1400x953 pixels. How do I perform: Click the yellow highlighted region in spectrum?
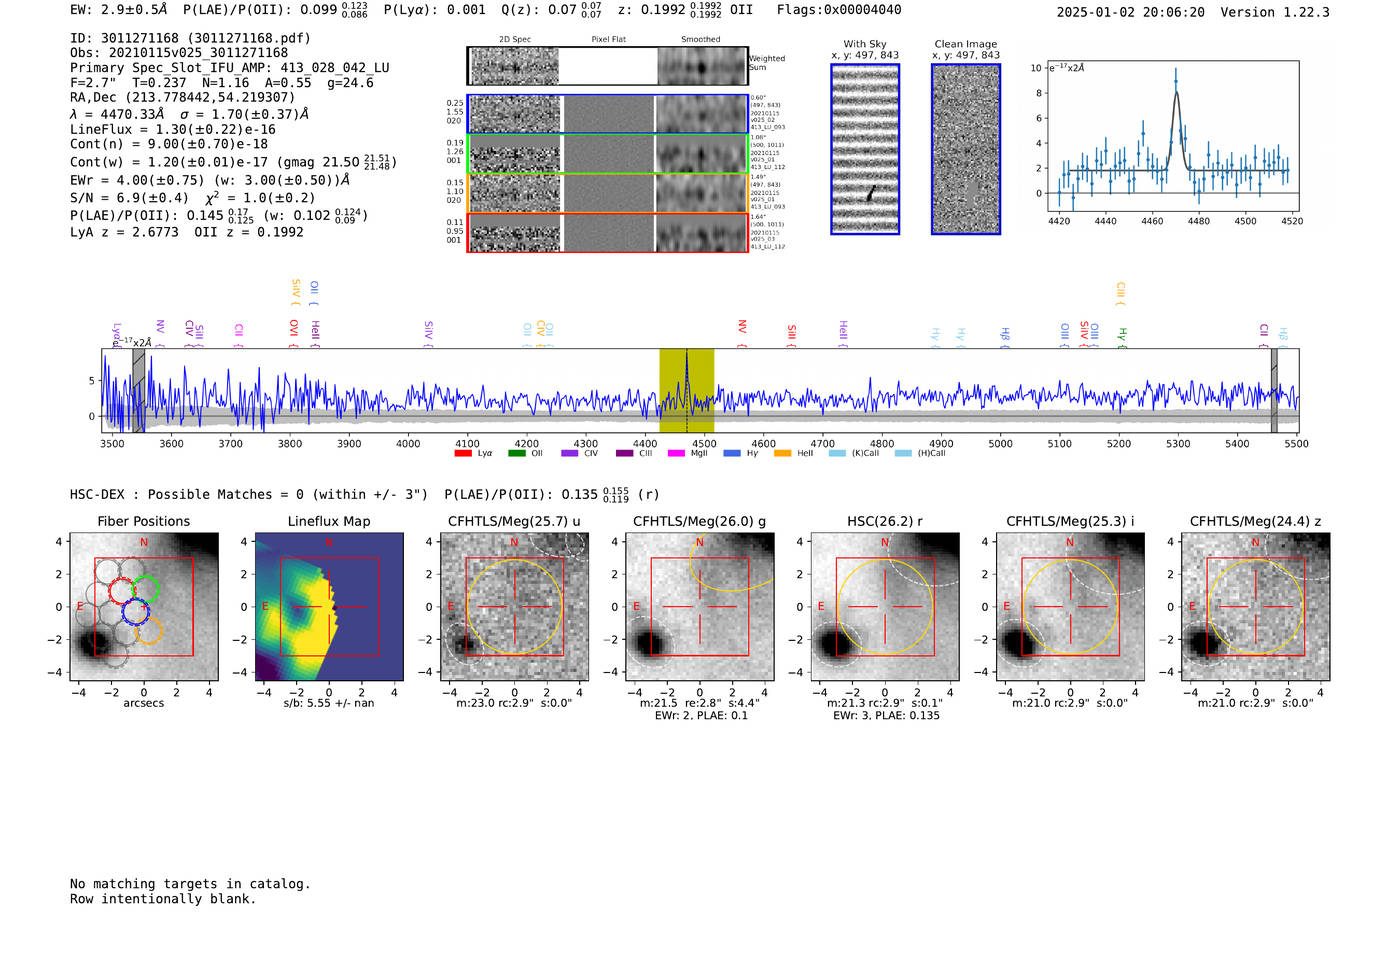tap(686, 391)
